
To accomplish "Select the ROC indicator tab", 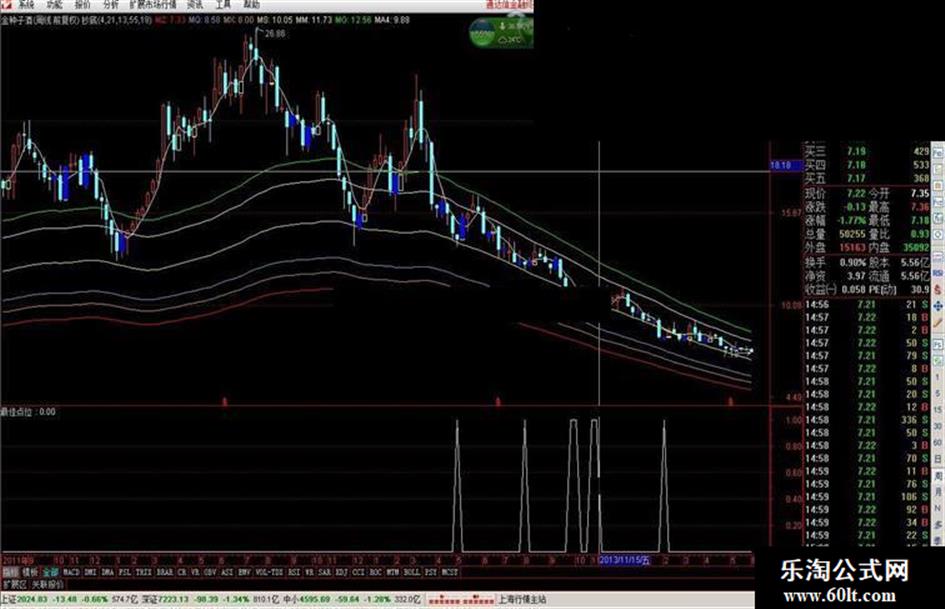I will coord(375,572).
